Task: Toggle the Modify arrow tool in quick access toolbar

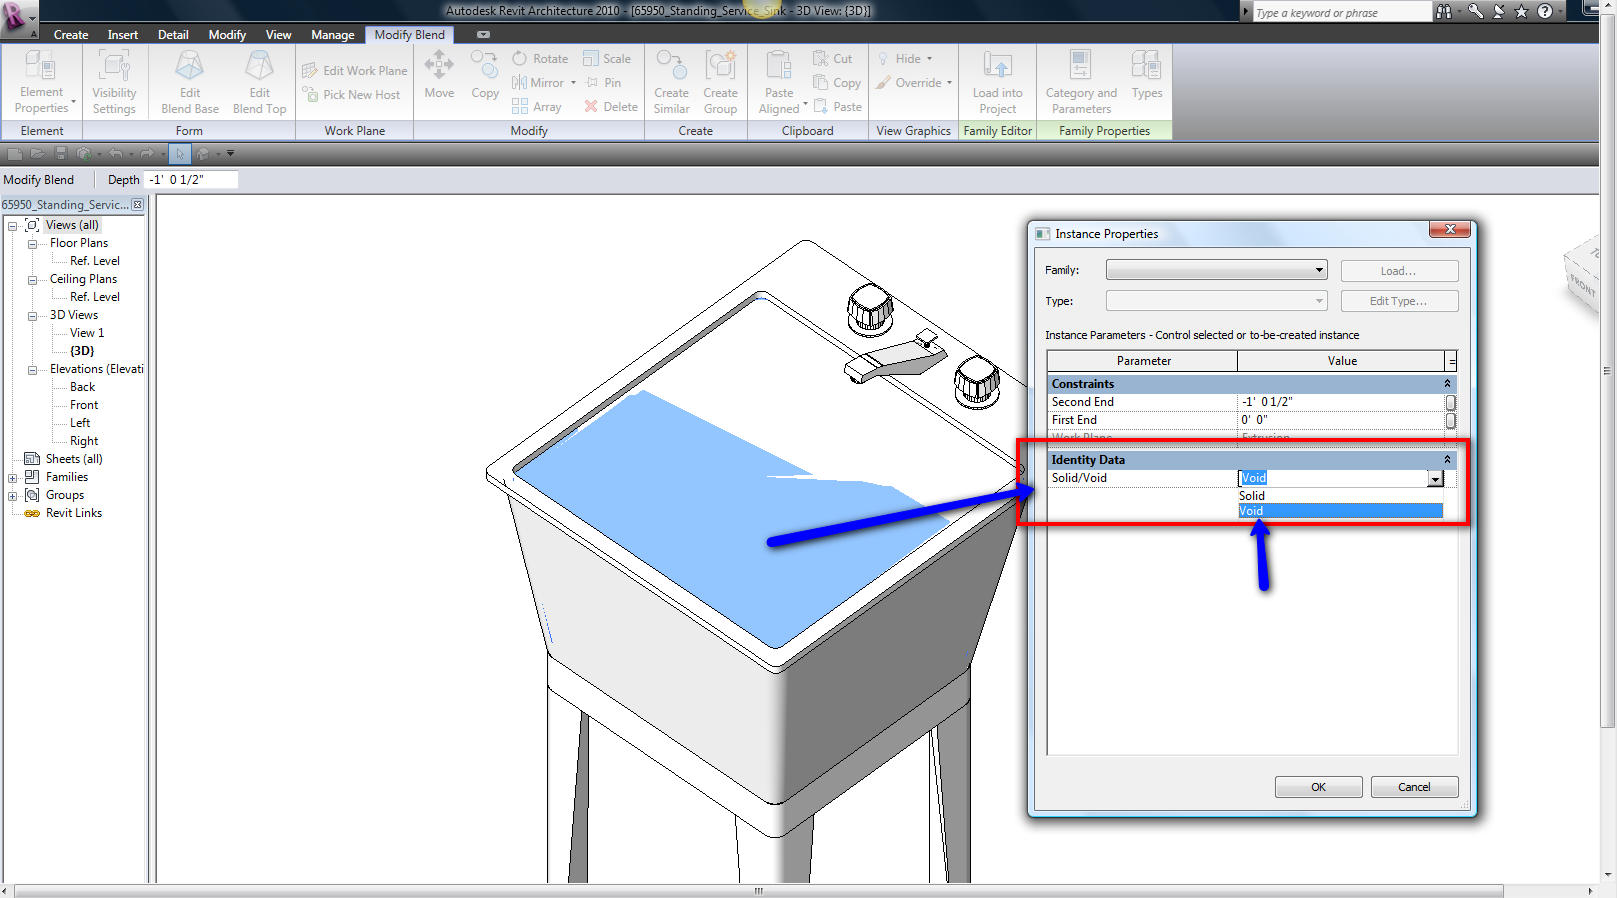Action: click(180, 154)
